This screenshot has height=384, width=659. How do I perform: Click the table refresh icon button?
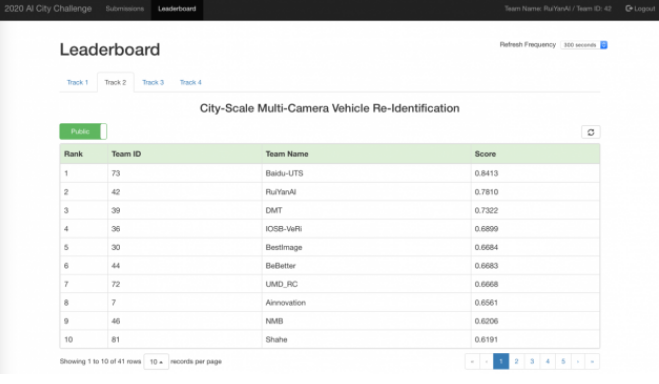pyautogui.click(x=590, y=132)
